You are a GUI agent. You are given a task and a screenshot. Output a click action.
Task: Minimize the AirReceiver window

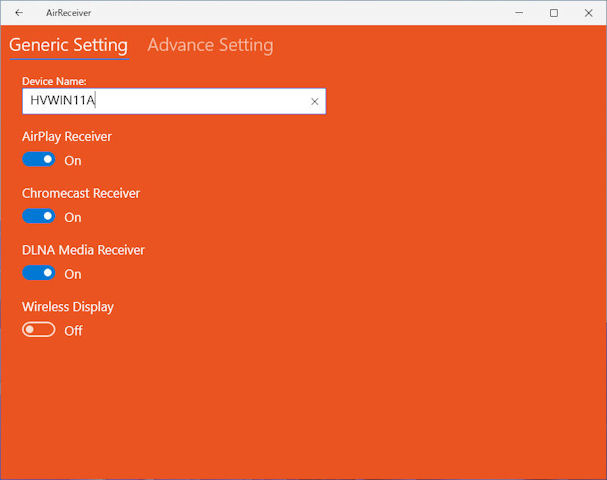519,13
